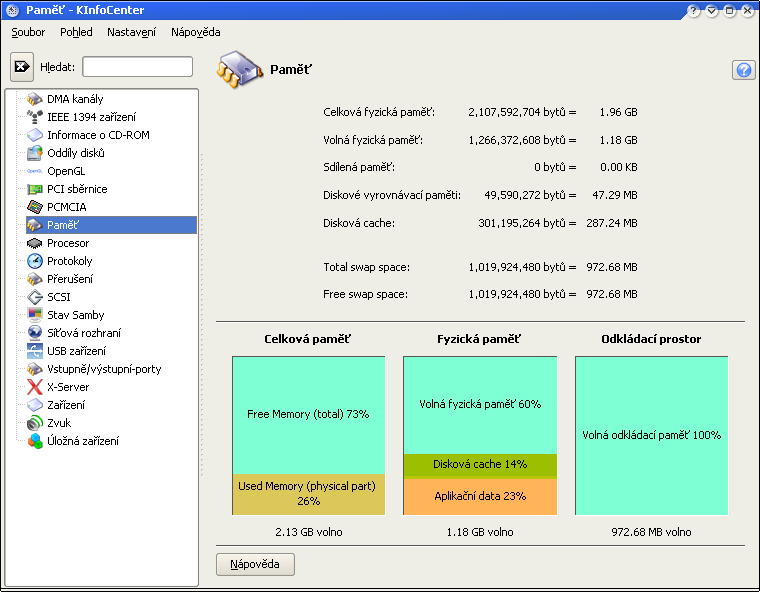Click the splitter handle beside the tree panel
The image size is (760, 592).
coord(202,315)
